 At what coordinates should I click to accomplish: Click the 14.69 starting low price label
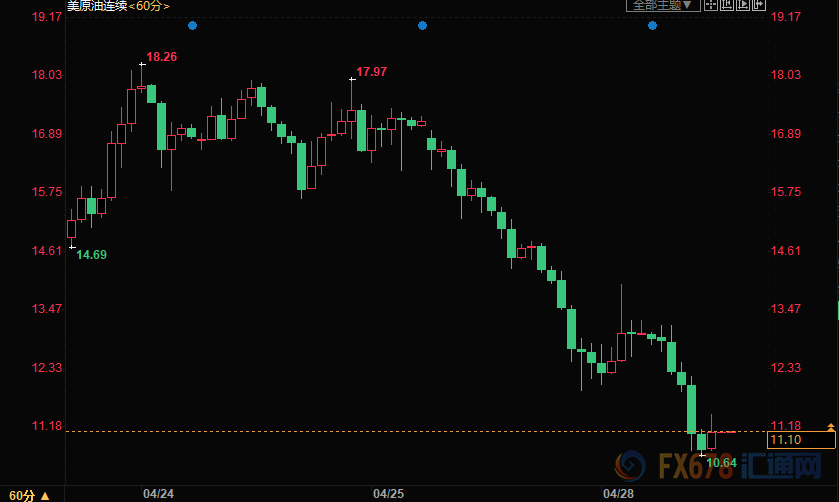point(91,255)
